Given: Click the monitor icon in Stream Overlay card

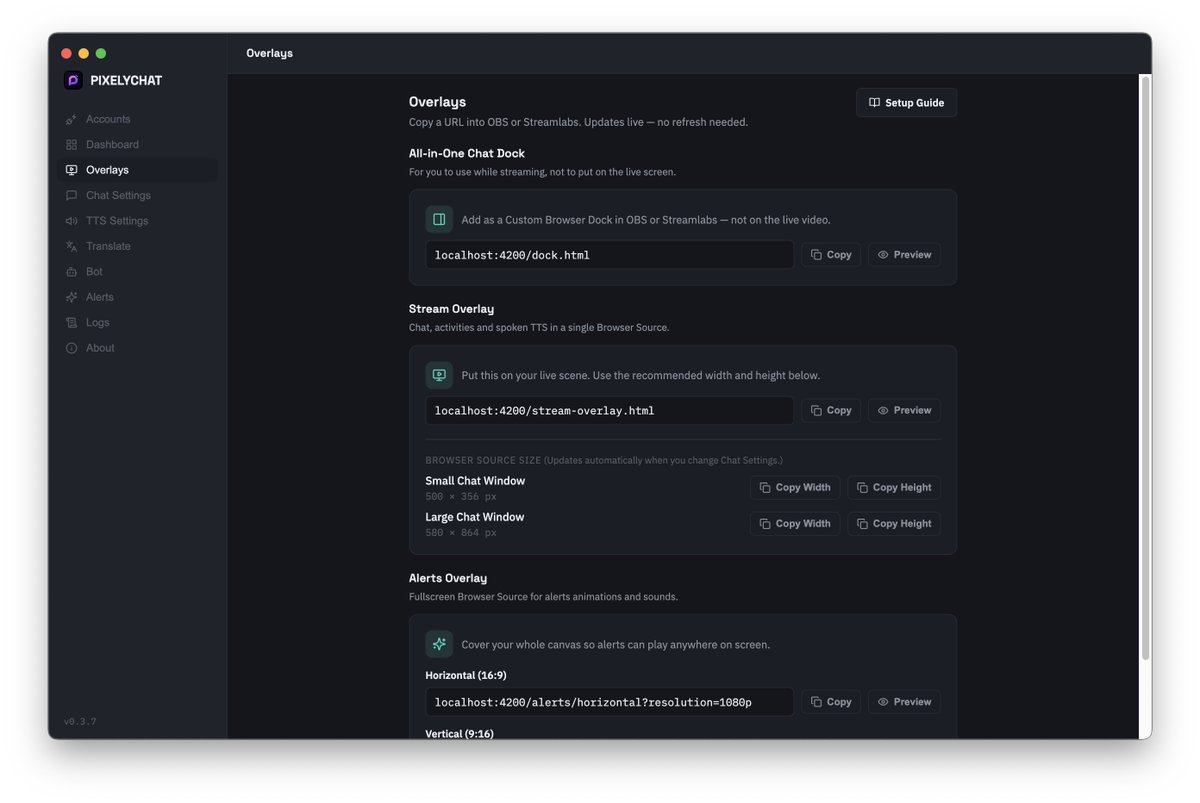Looking at the screenshot, I should point(439,375).
